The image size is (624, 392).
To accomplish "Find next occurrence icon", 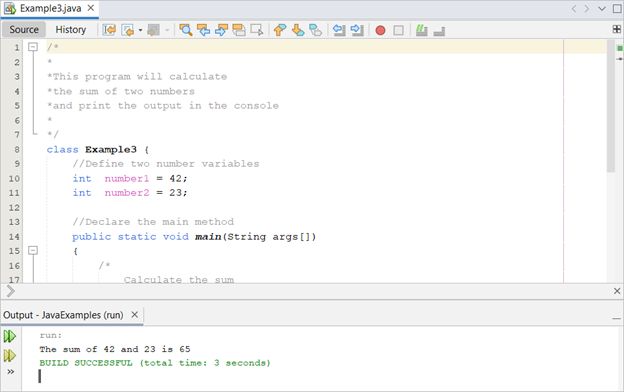I will click(221, 30).
